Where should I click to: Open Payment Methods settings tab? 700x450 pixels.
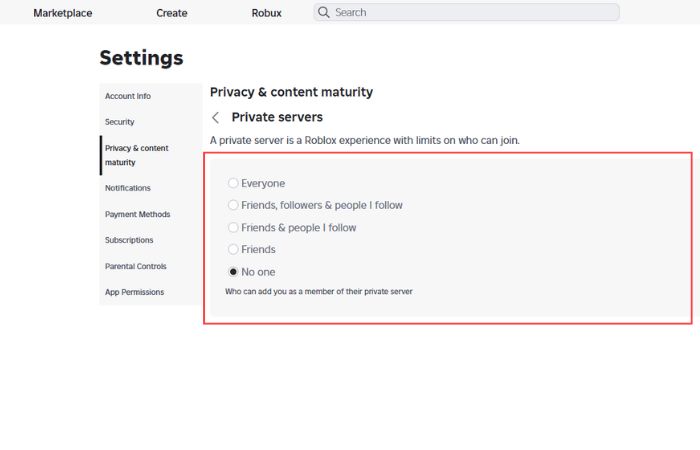point(150,214)
